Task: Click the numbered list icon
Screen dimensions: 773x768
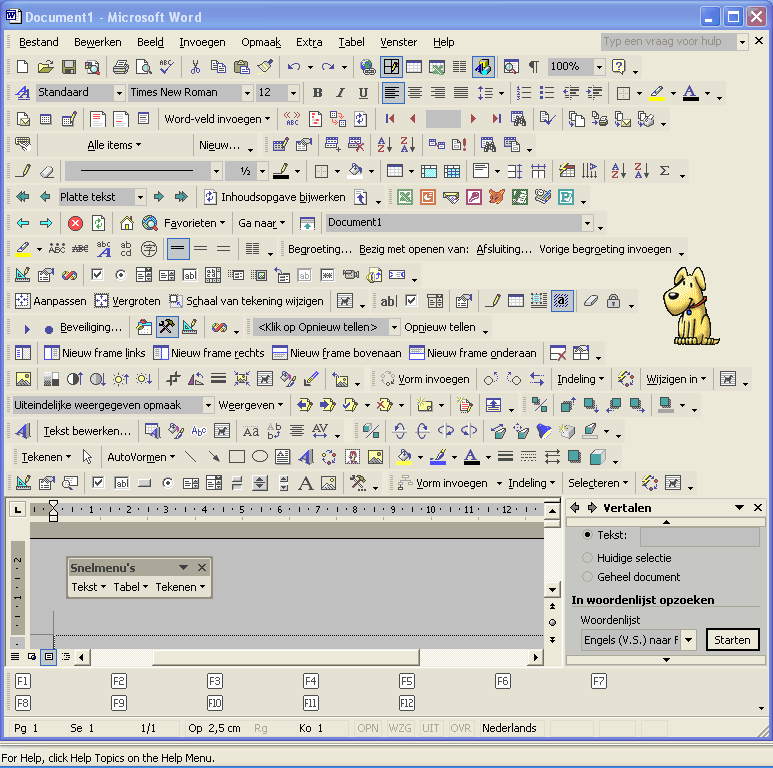Action: [x=524, y=93]
